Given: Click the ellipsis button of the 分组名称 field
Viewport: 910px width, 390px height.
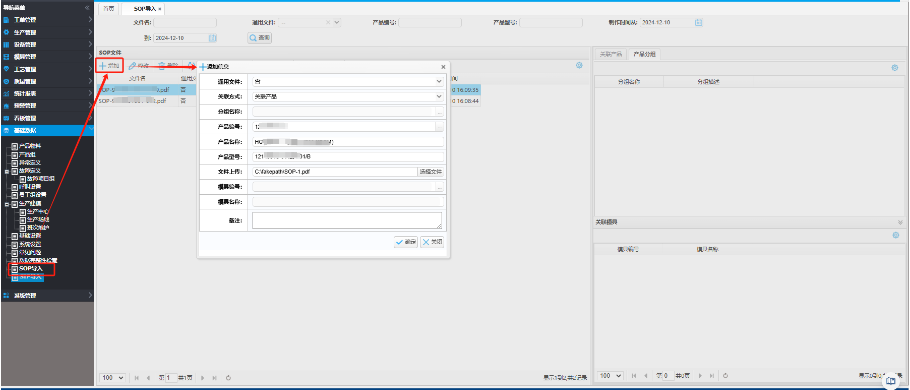Looking at the screenshot, I should pyautogui.click(x=439, y=111).
